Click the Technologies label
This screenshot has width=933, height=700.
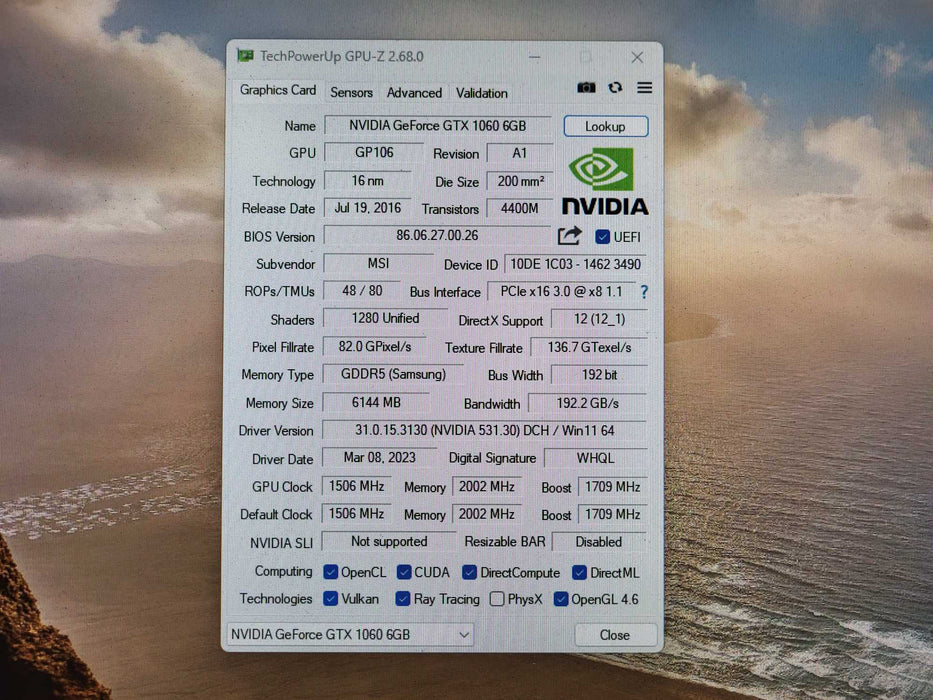[275, 599]
